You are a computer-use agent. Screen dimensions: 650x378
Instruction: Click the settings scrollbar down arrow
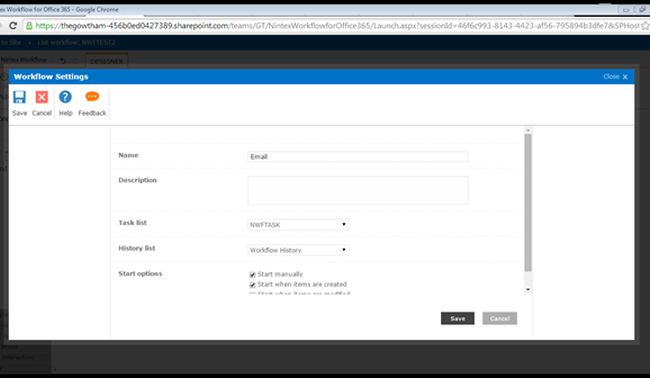528,289
